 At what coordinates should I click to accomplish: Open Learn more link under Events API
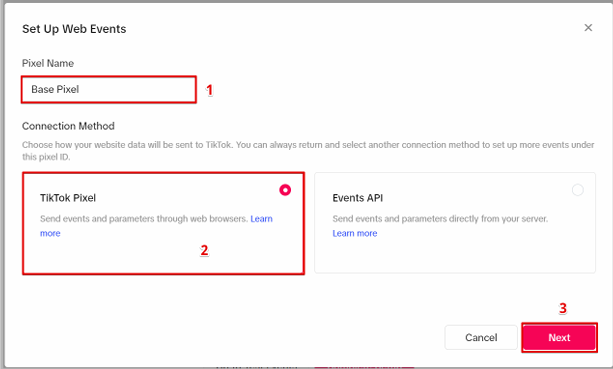(x=355, y=233)
